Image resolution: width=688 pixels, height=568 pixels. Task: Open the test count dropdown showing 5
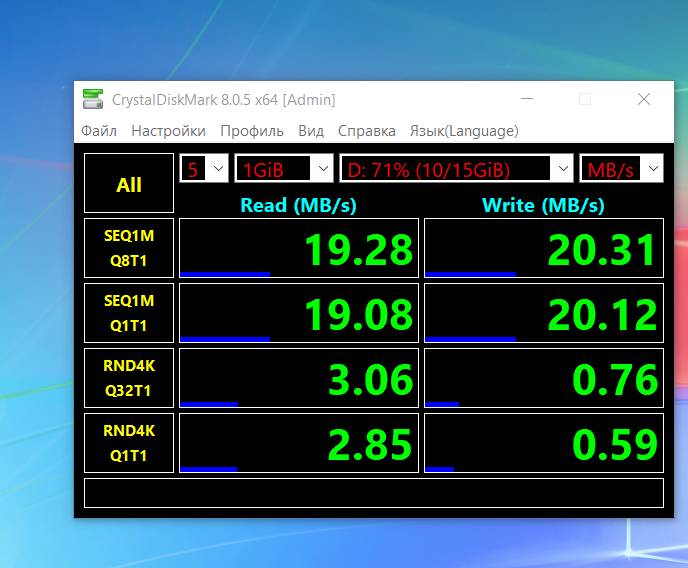(x=204, y=169)
